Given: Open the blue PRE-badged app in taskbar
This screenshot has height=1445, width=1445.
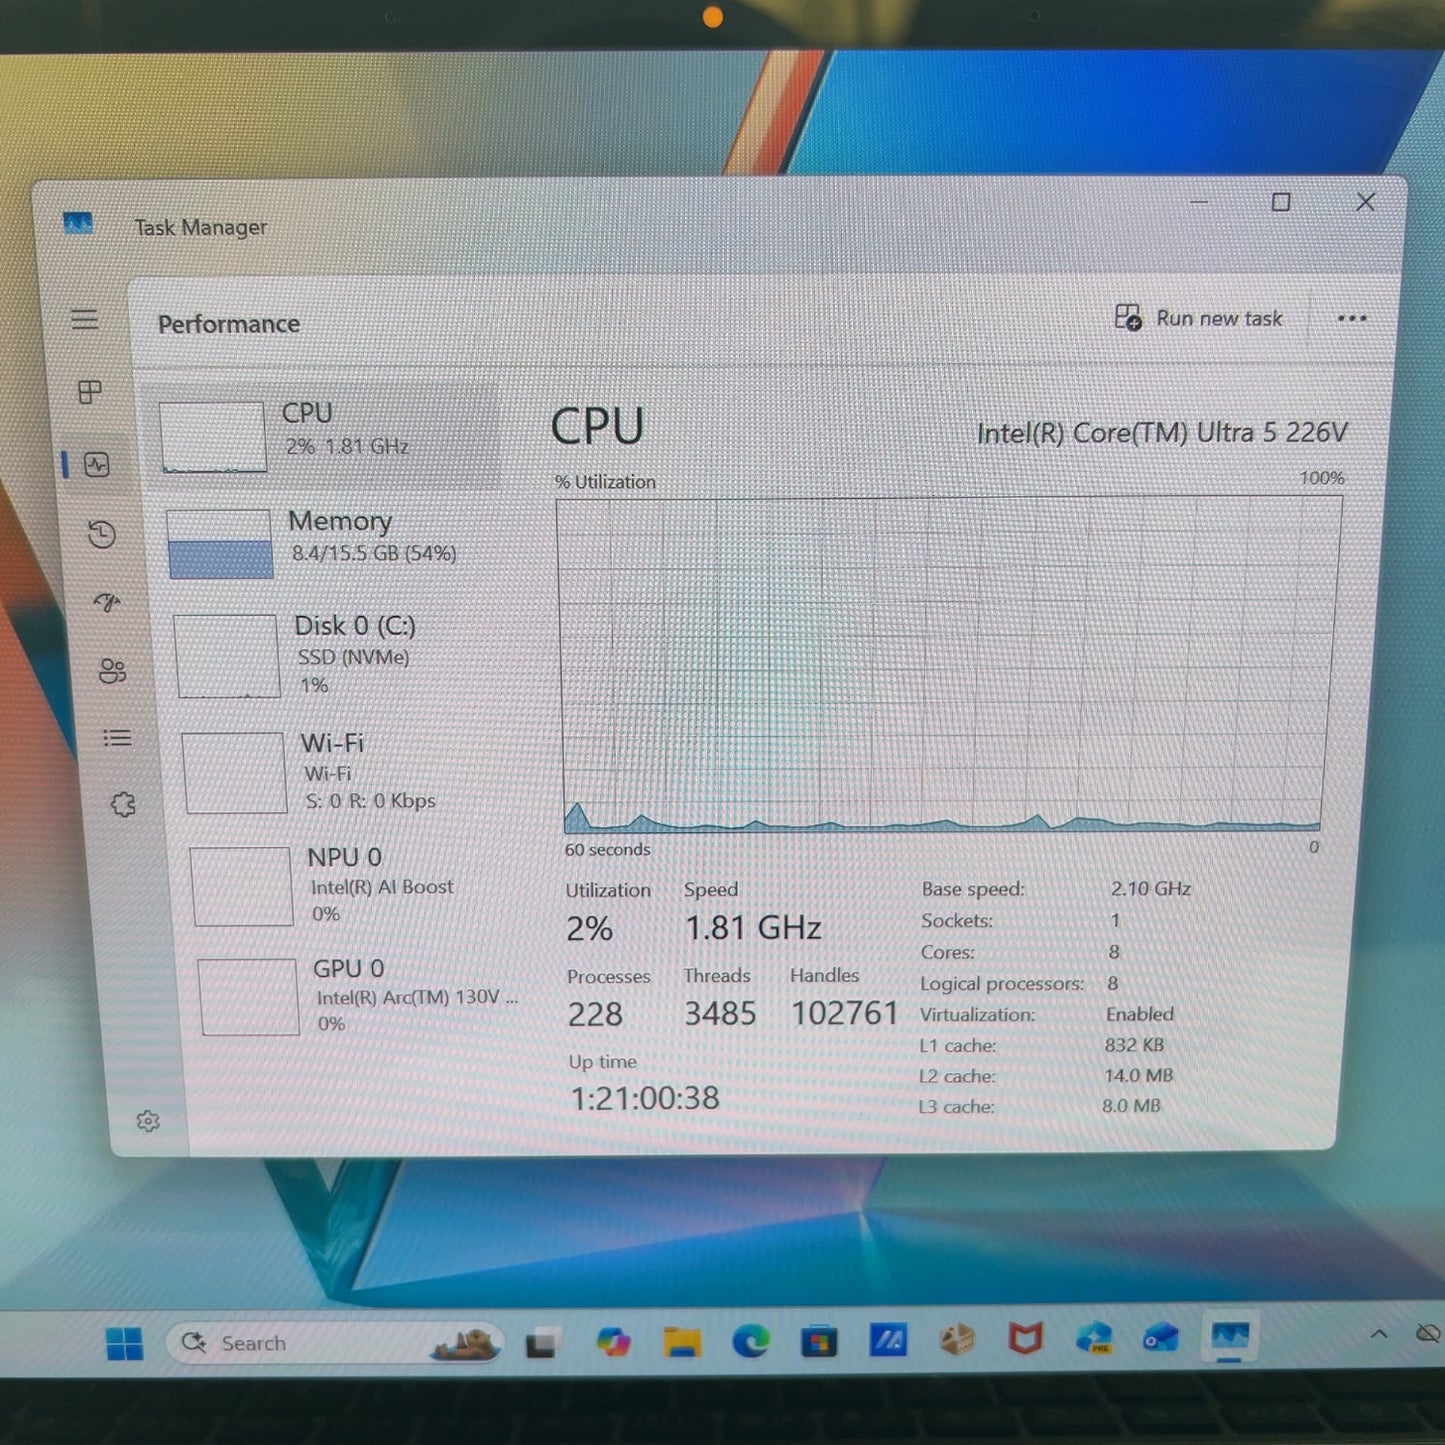Looking at the screenshot, I should (1094, 1337).
